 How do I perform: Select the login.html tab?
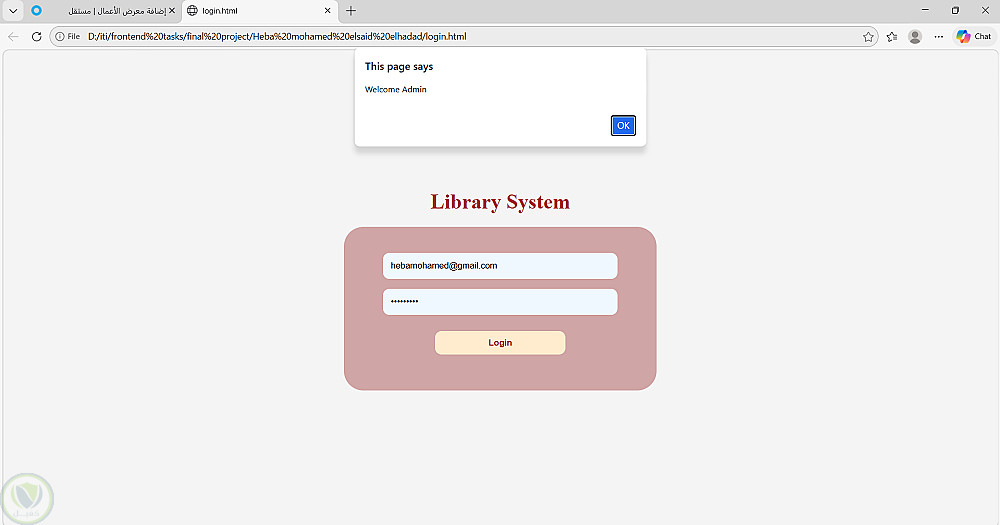[260, 11]
